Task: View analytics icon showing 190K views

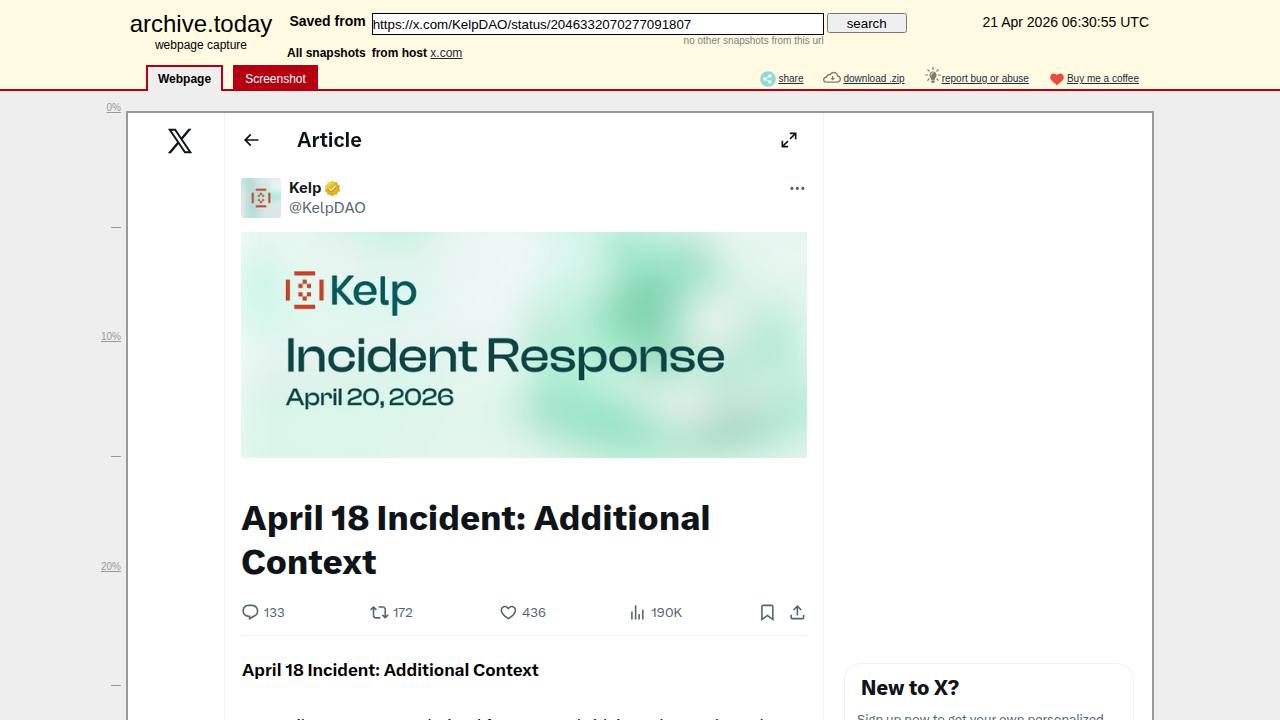Action: [x=637, y=612]
